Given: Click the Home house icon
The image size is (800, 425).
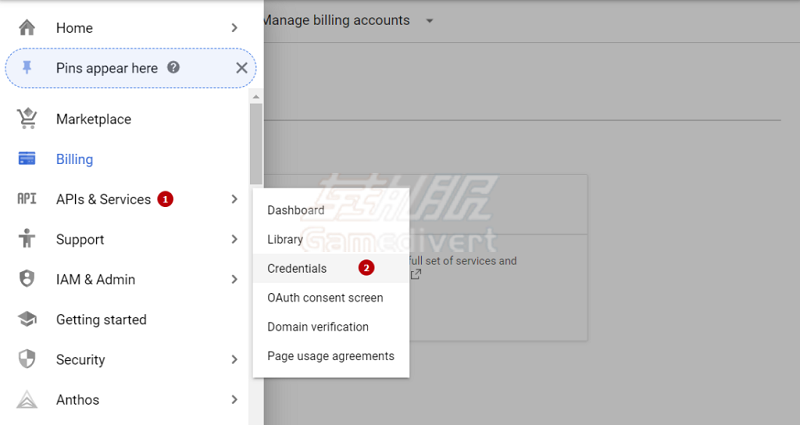Looking at the screenshot, I should (27, 28).
